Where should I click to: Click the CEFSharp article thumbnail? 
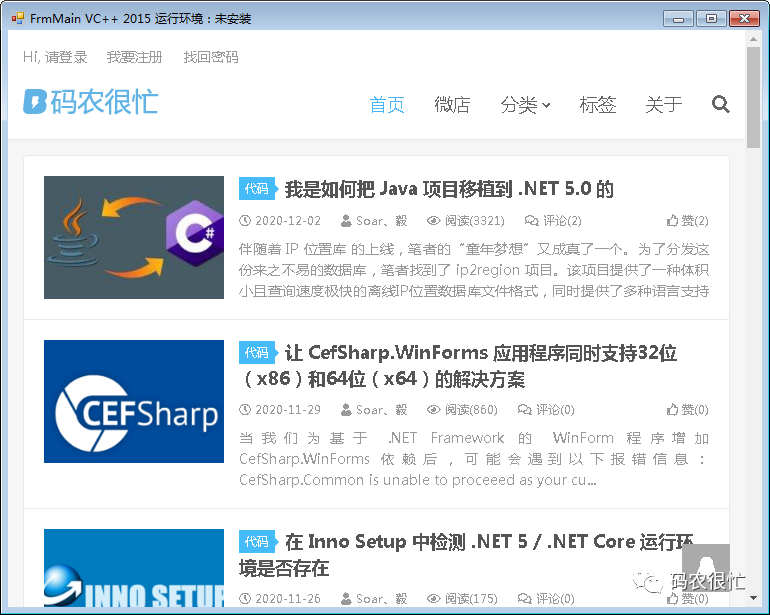(134, 401)
